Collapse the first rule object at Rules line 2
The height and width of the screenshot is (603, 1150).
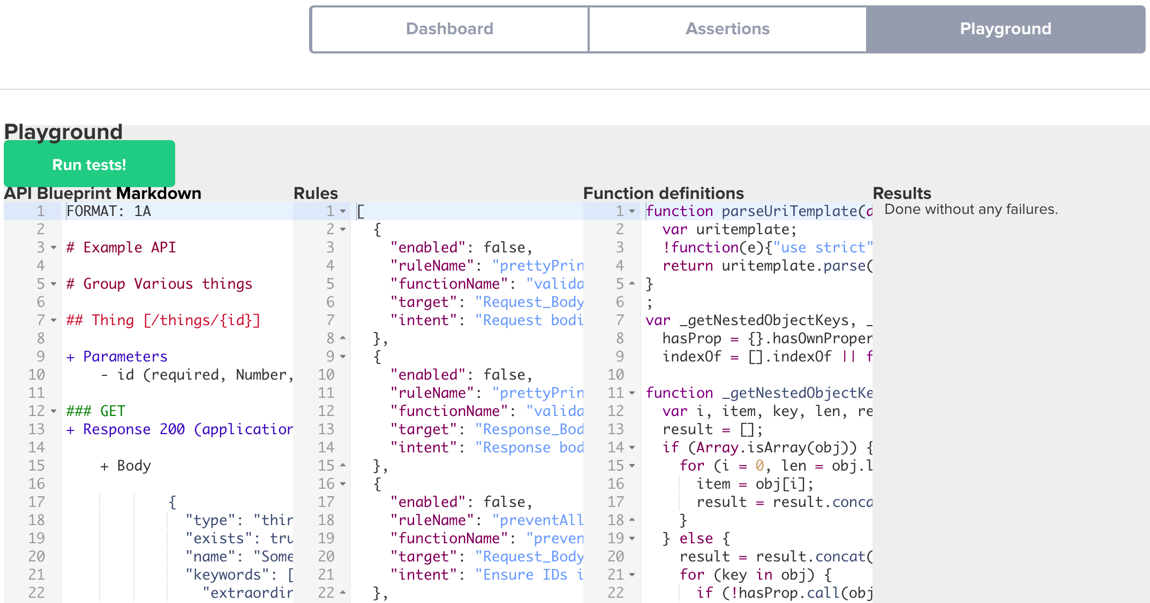(x=343, y=230)
